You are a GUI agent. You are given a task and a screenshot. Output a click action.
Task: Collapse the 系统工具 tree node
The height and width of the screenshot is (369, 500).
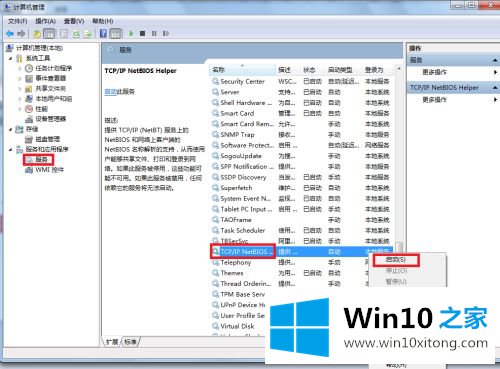point(11,58)
